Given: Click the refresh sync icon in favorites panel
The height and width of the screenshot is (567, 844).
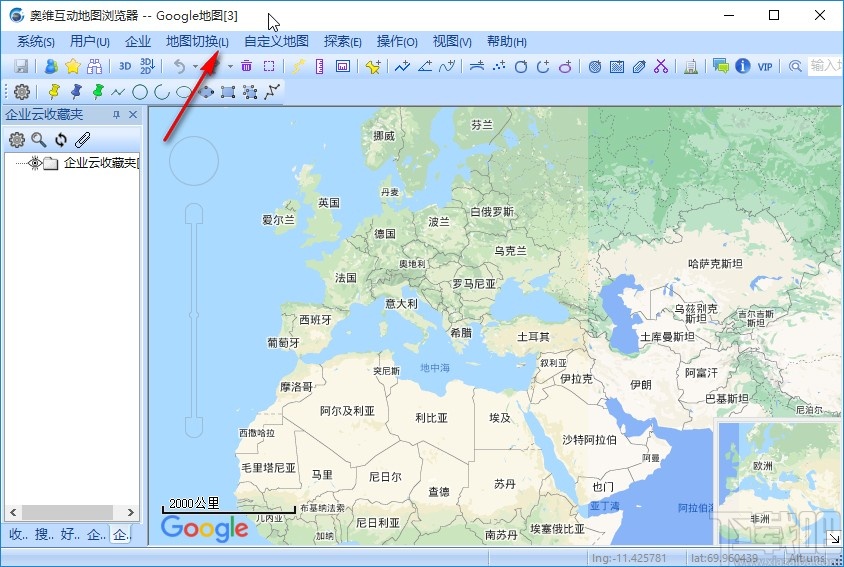Looking at the screenshot, I should coord(61,140).
